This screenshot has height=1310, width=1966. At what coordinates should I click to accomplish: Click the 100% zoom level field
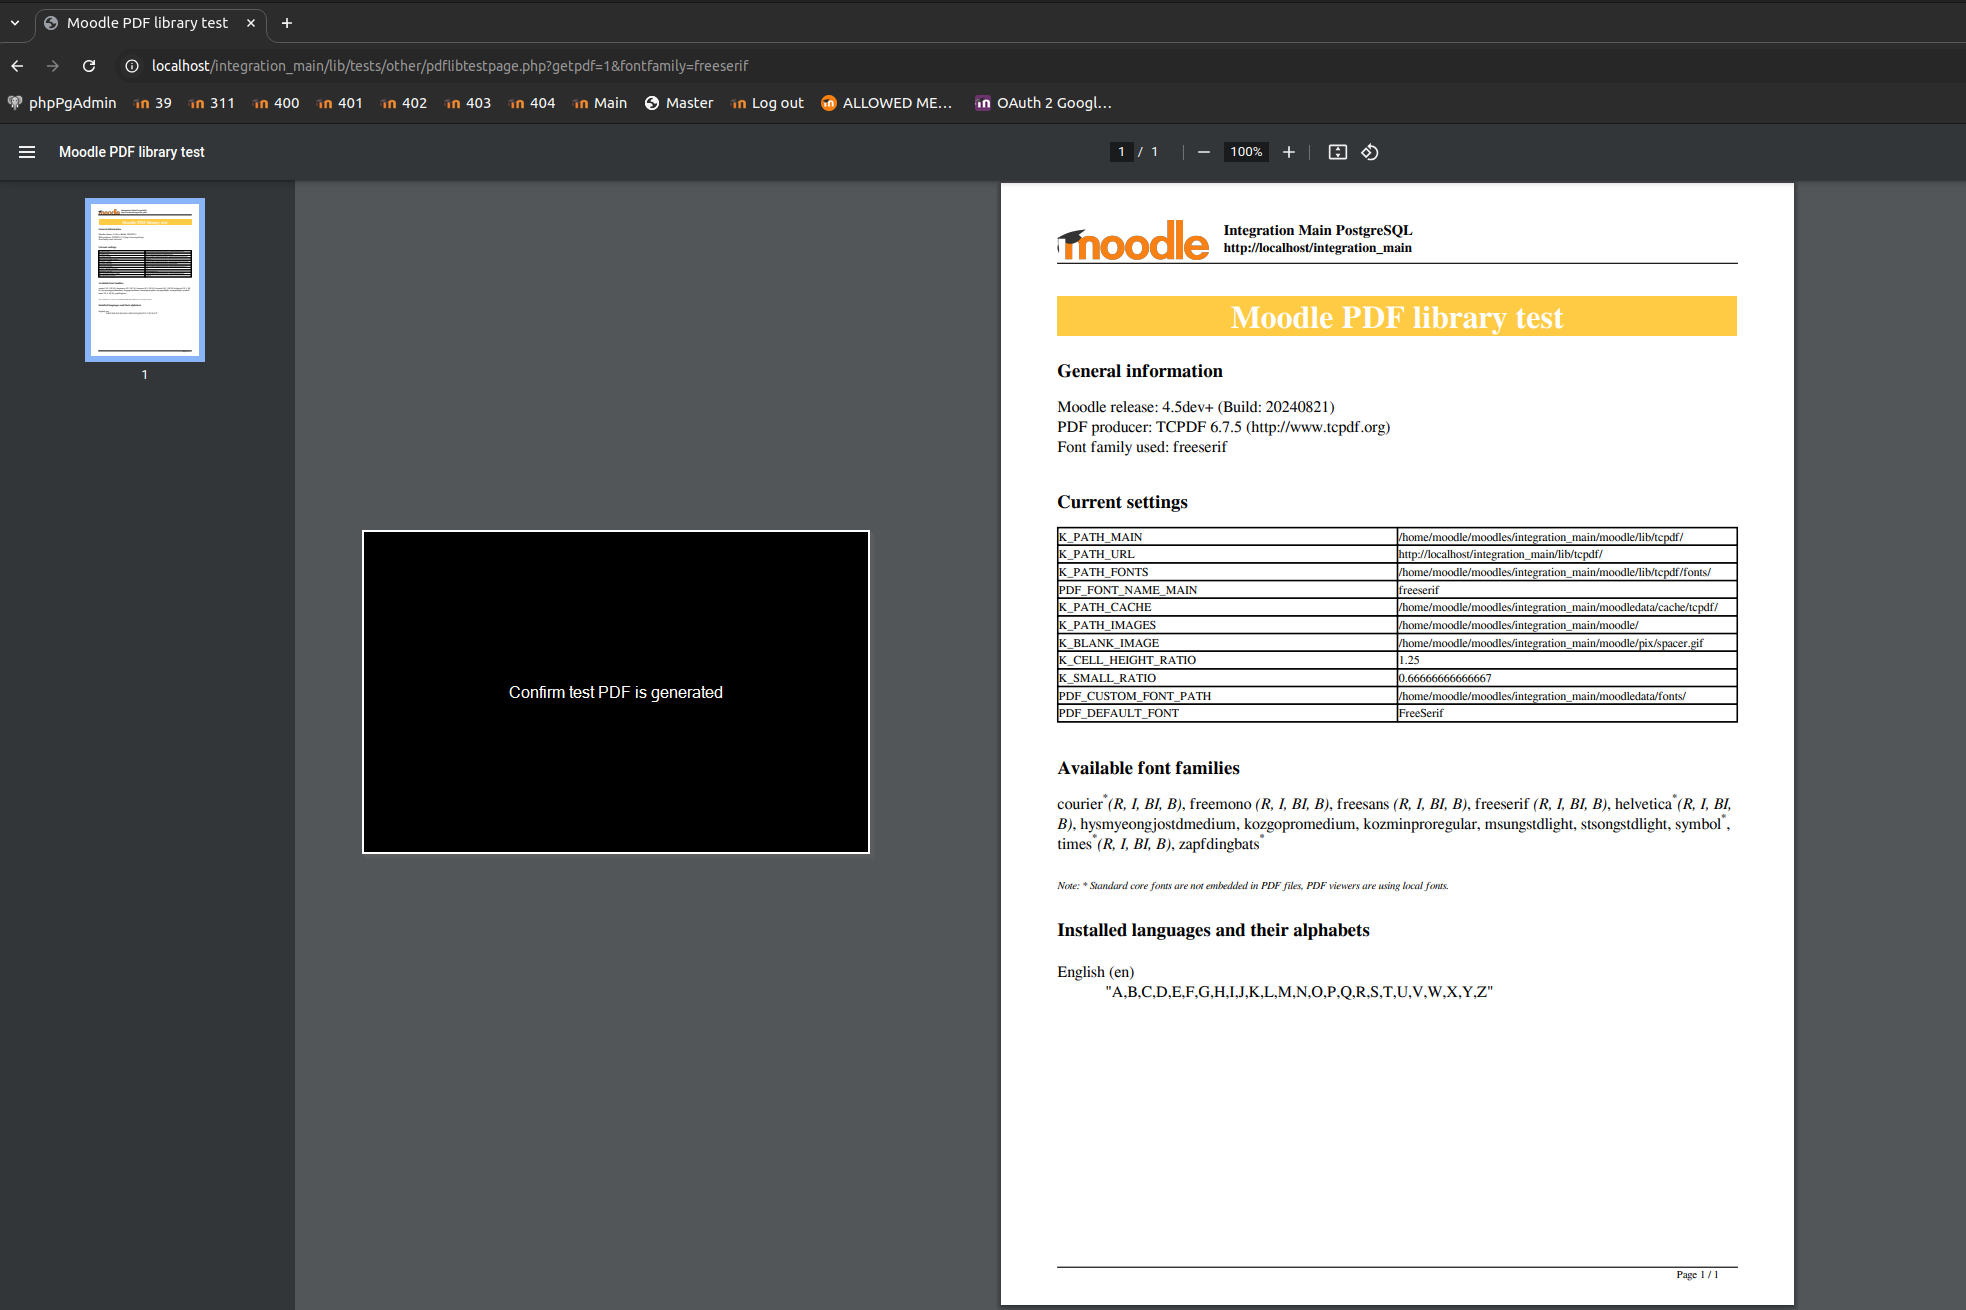pyautogui.click(x=1246, y=152)
